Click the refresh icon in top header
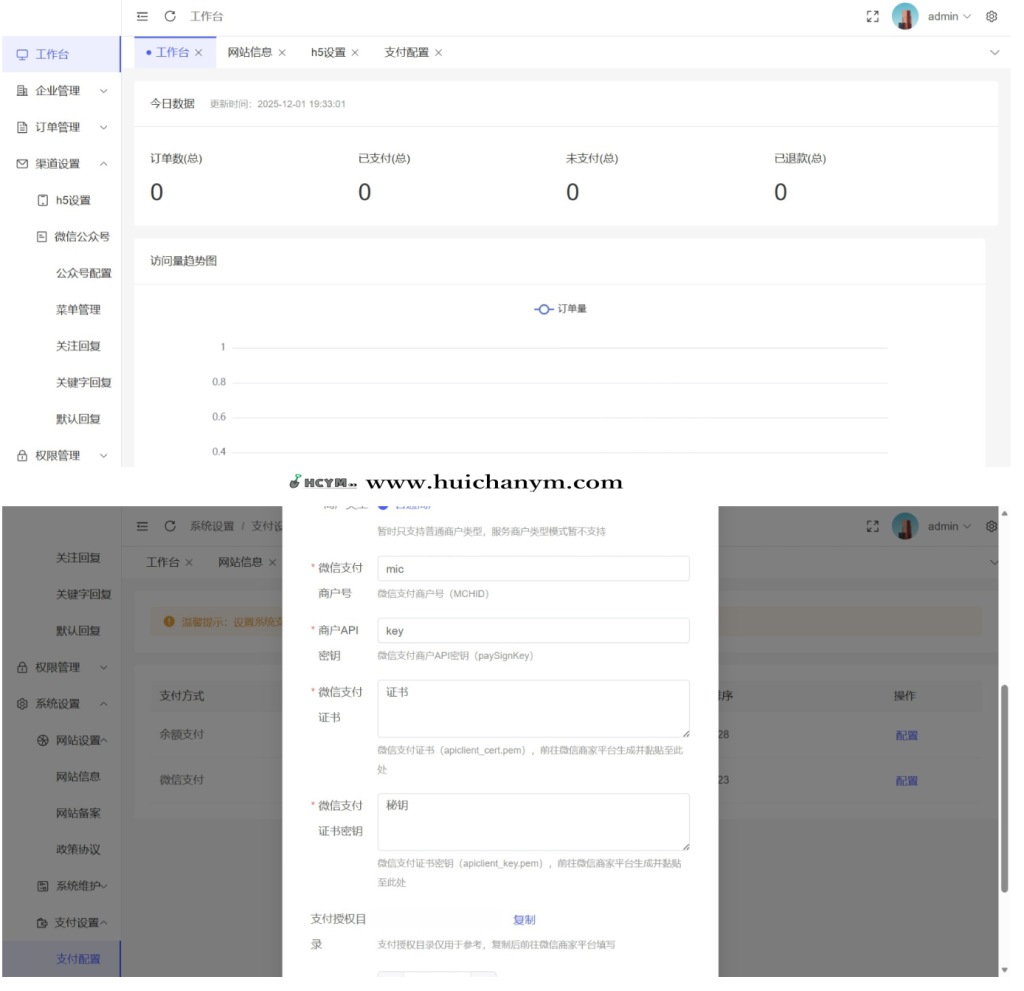The width and height of the screenshot is (1024, 991). tap(170, 17)
